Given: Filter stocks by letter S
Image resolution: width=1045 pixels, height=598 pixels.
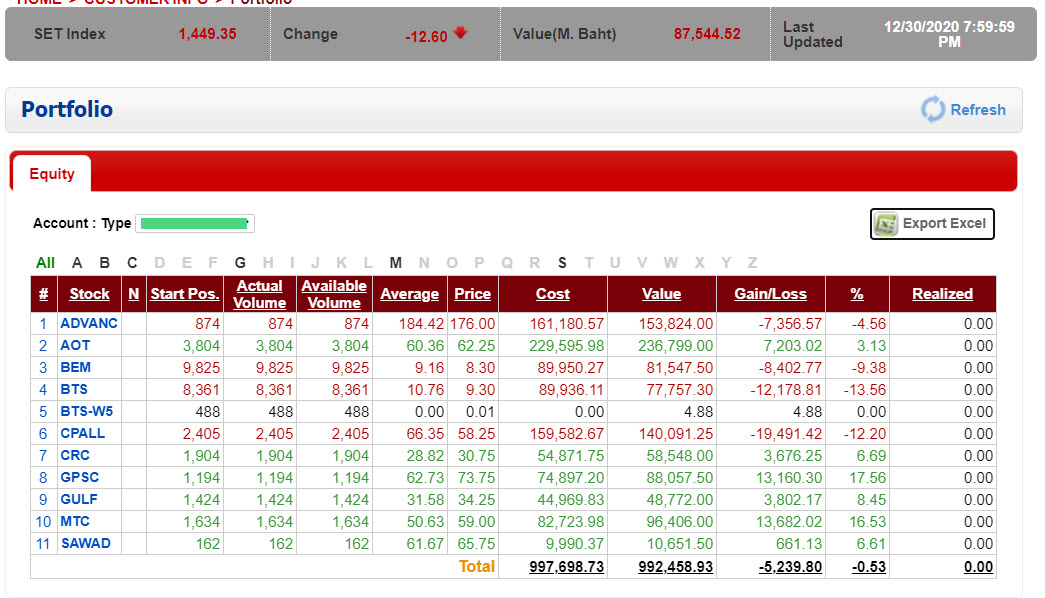Looking at the screenshot, I should tap(562, 263).
